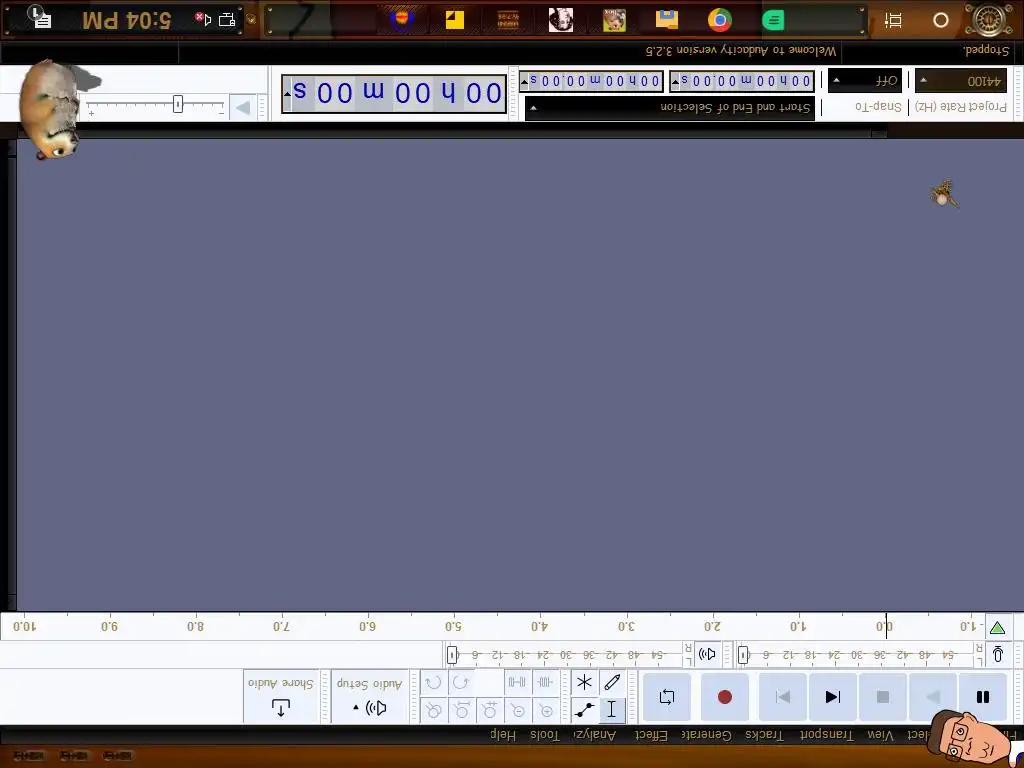
Task: Click the 5:04 PM clock
Action: (x=126, y=20)
